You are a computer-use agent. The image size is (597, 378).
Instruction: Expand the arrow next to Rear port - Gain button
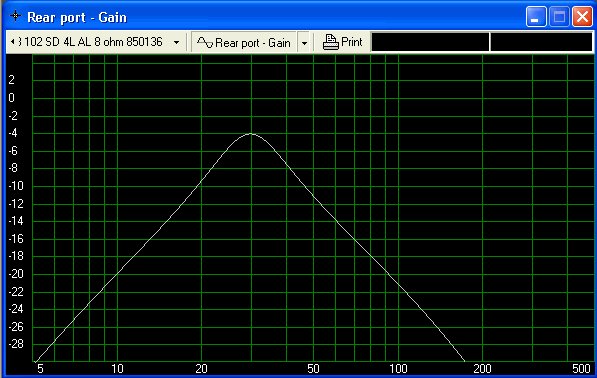(304, 43)
